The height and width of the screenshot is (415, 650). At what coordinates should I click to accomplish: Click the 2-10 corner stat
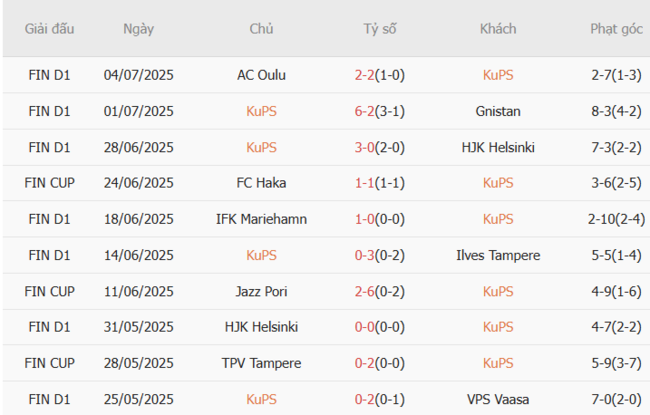(x=603, y=219)
